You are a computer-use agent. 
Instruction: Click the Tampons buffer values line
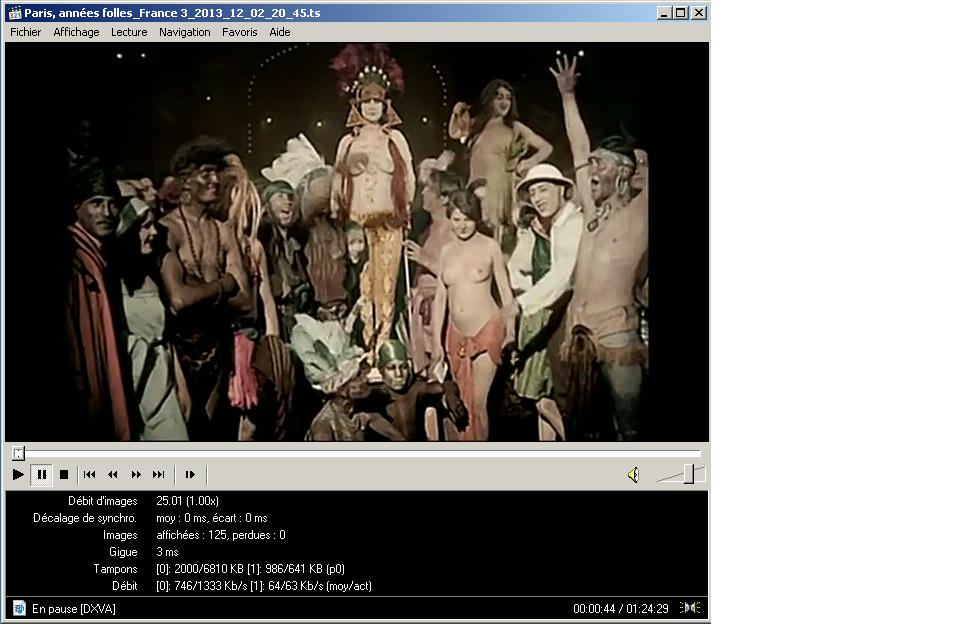[250, 569]
